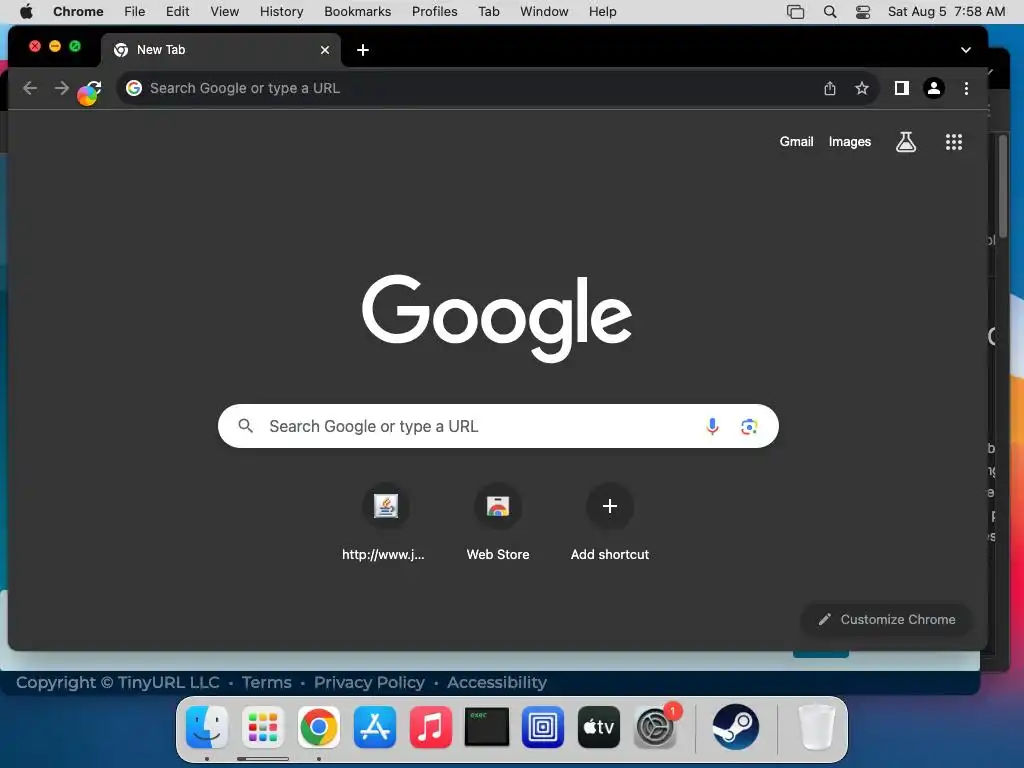The image size is (1024, 768).
Task: Open the profile avatar icon
Action: (934, 88)
